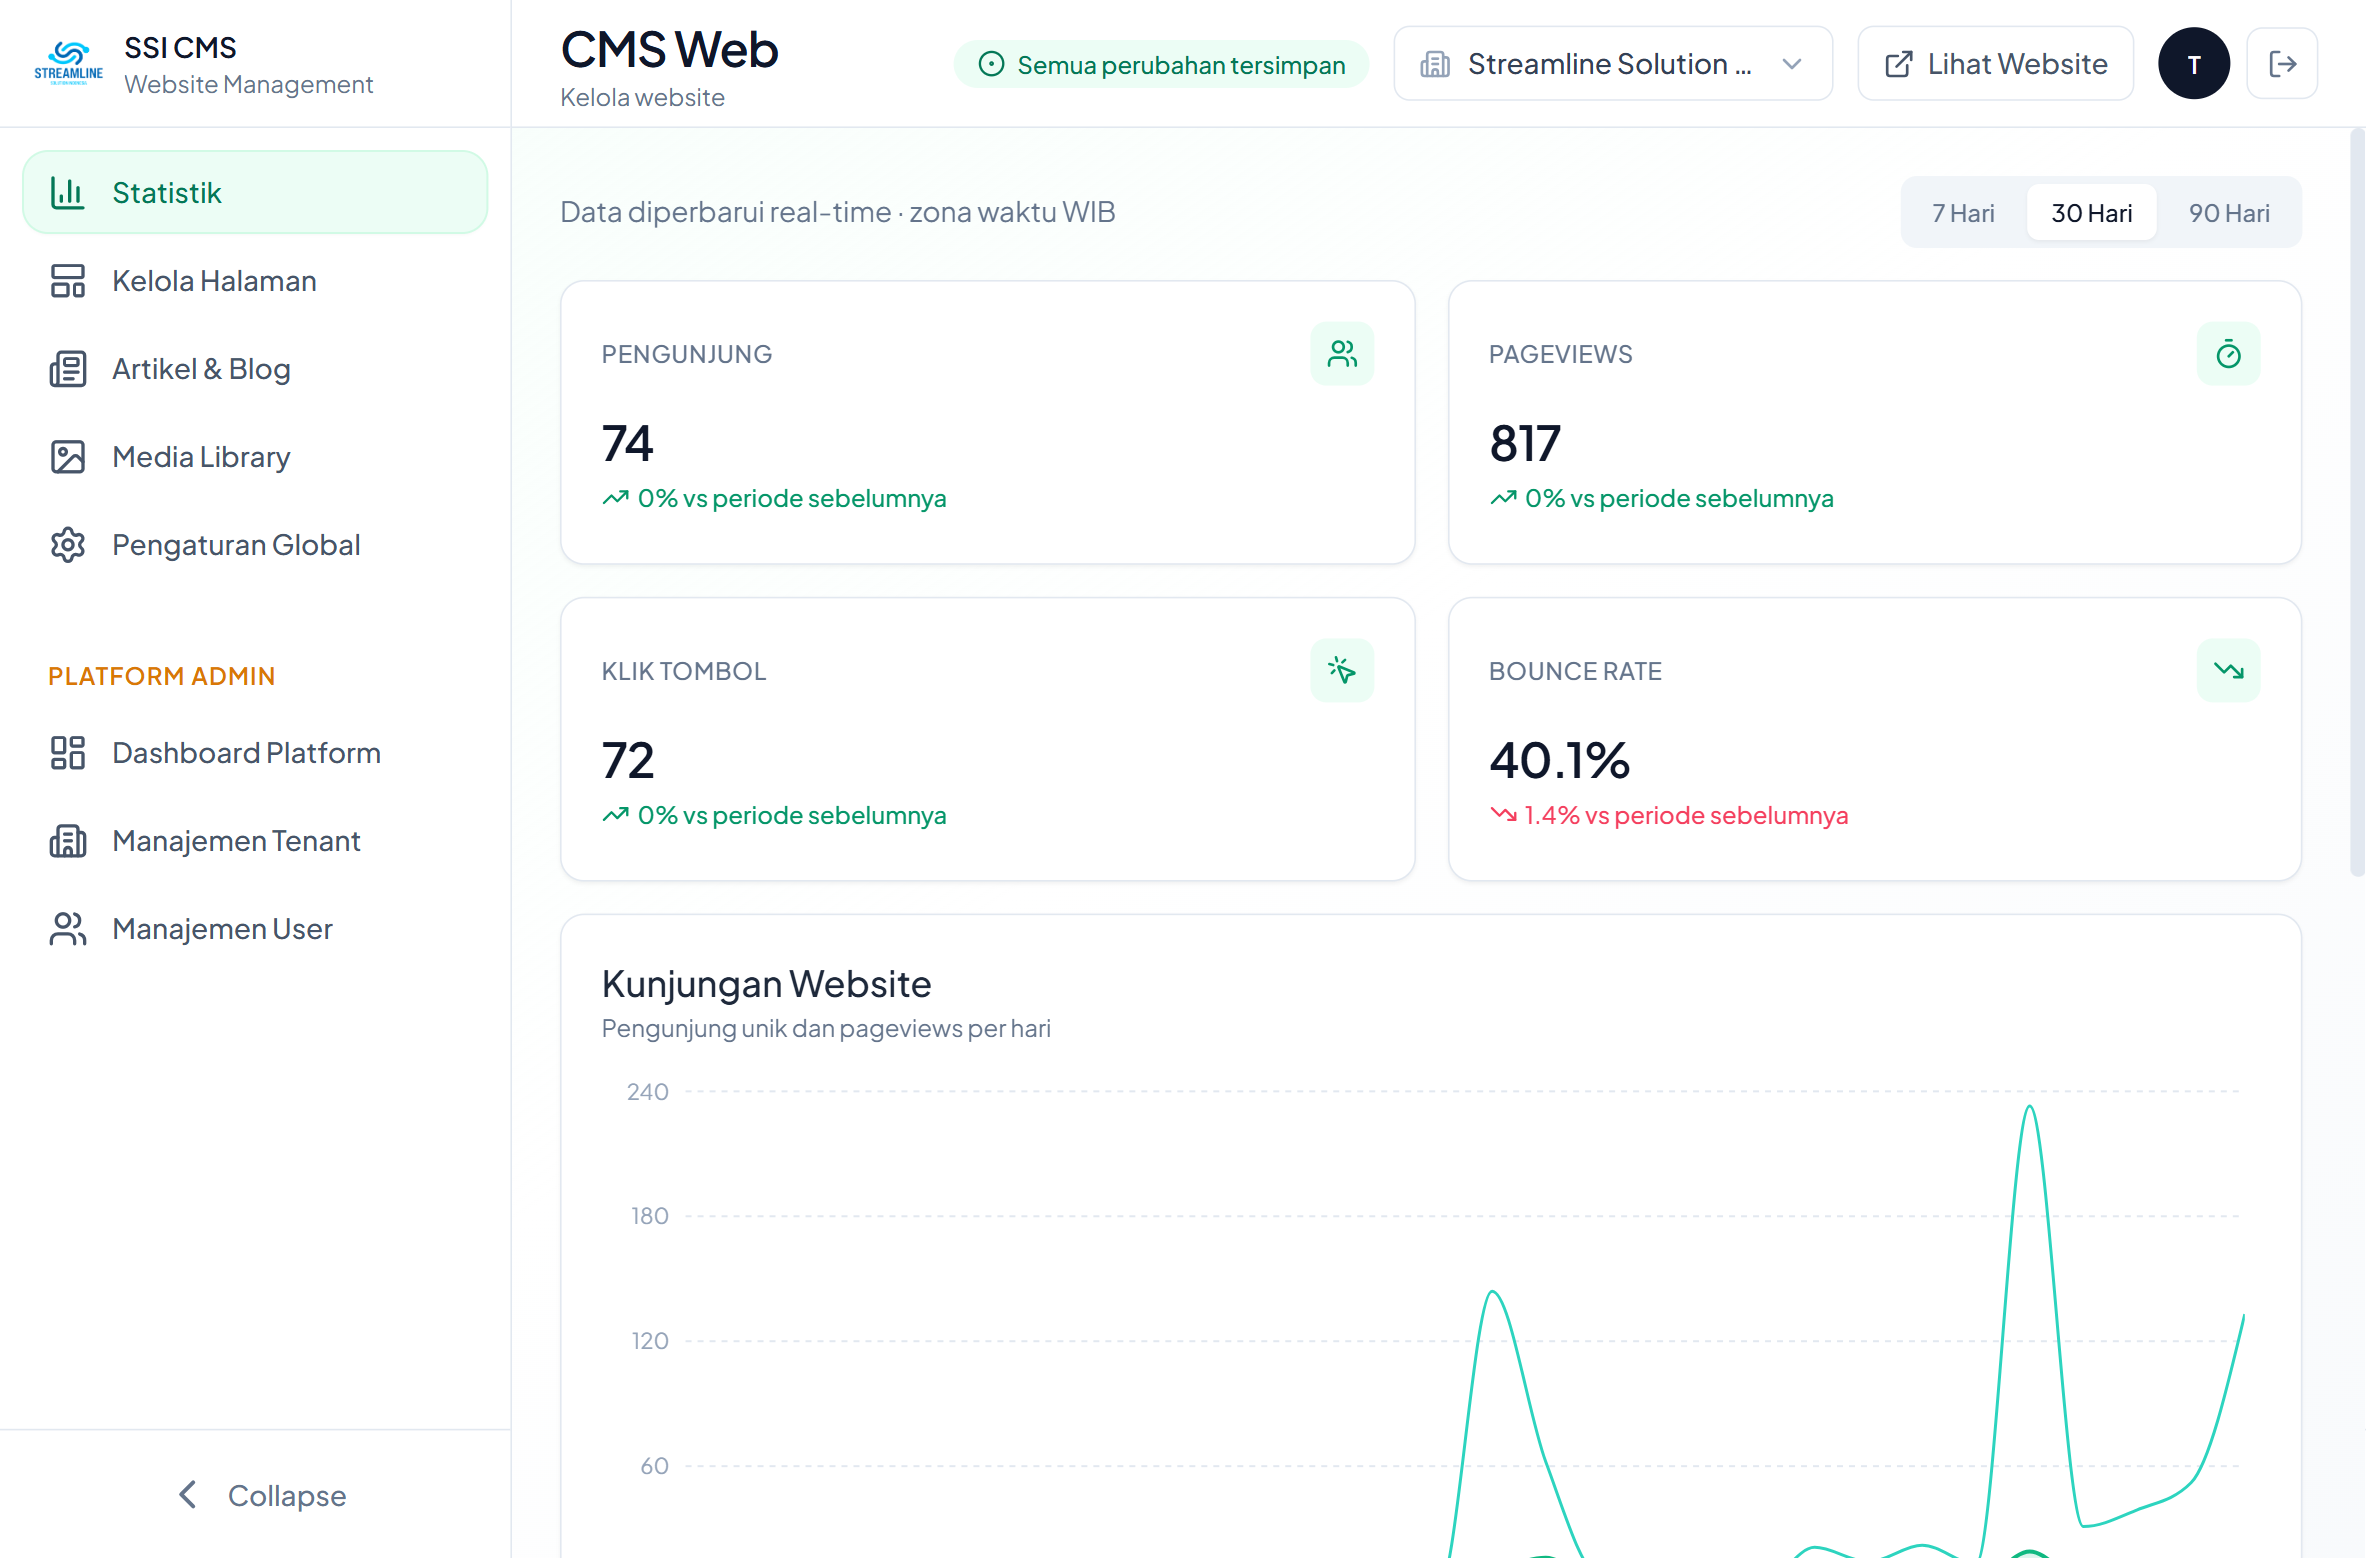Screen dimensions: 2366x1558
Task: Open Media Library section
Action: [255, 457]
